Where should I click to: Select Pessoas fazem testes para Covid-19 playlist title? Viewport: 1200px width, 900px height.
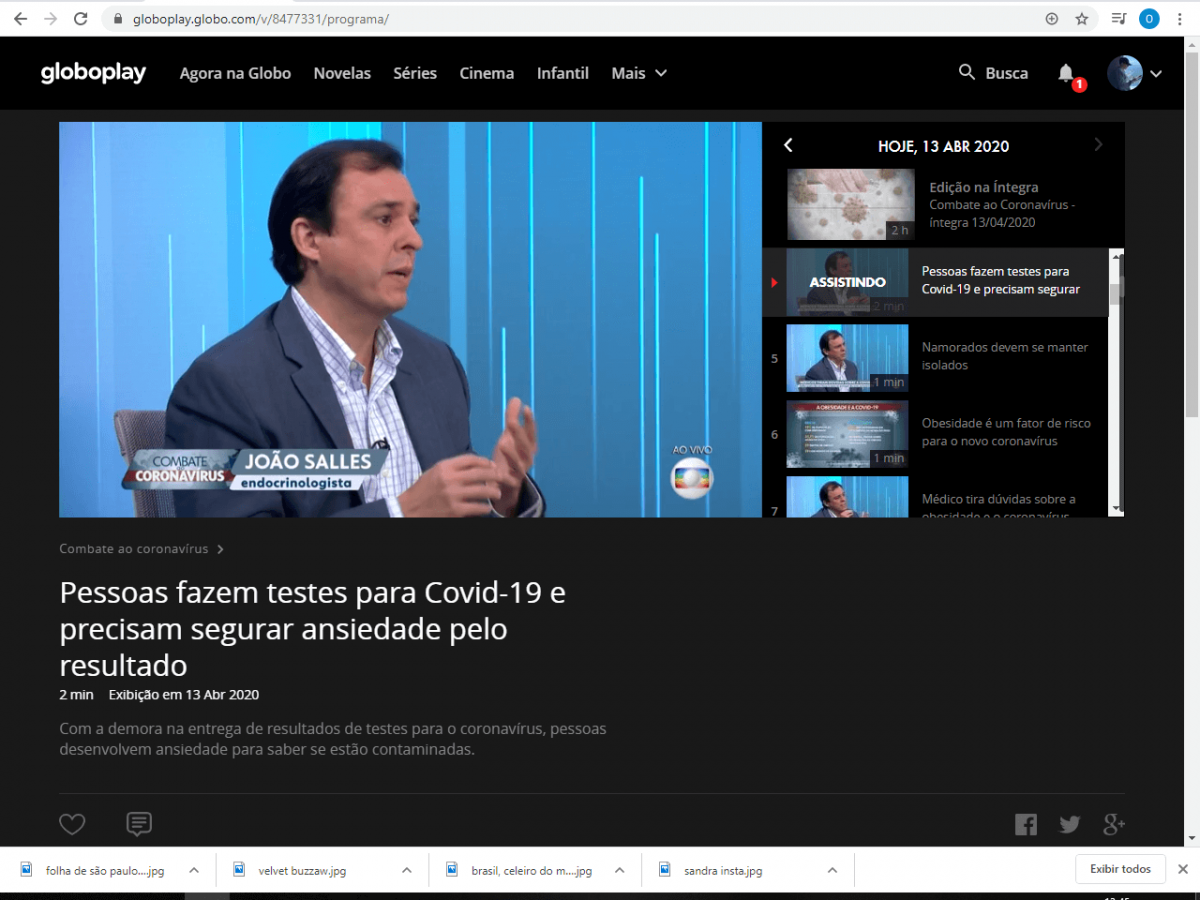click(x=1001, y=280)
